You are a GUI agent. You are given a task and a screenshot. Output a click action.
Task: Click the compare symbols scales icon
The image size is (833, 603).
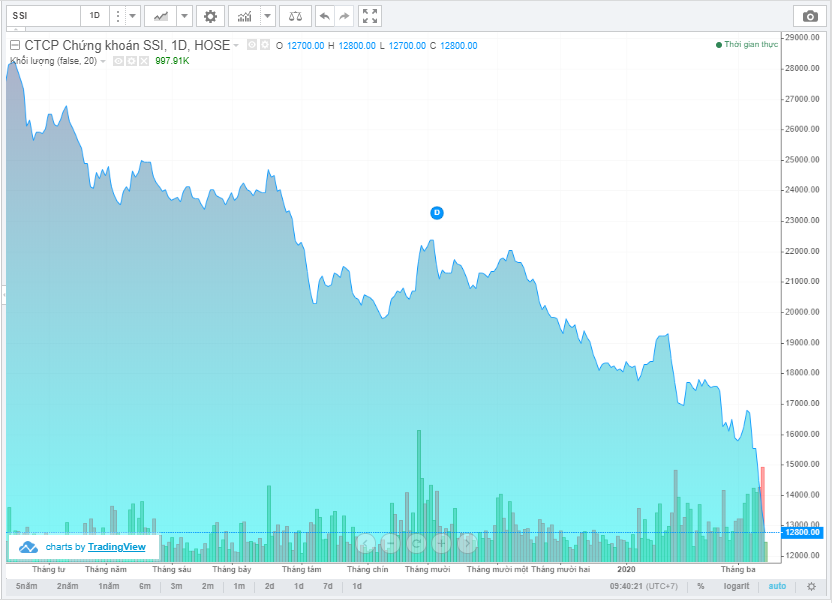click(x=295, y=16)
